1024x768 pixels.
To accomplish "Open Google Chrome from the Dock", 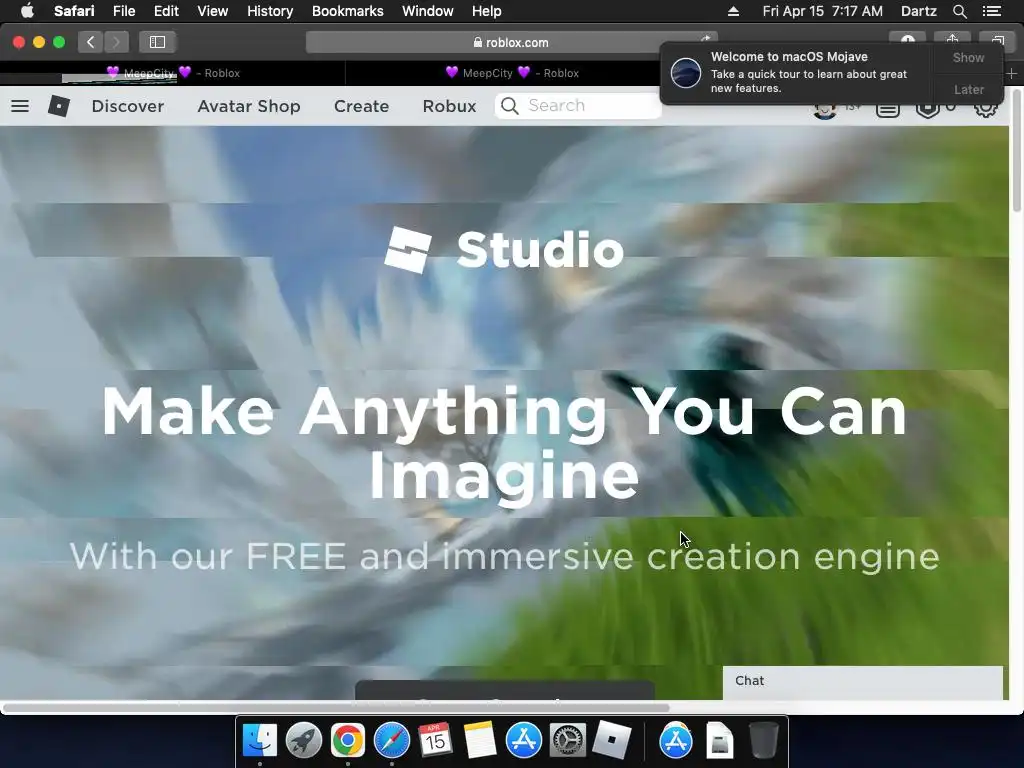I will point(347,741).
